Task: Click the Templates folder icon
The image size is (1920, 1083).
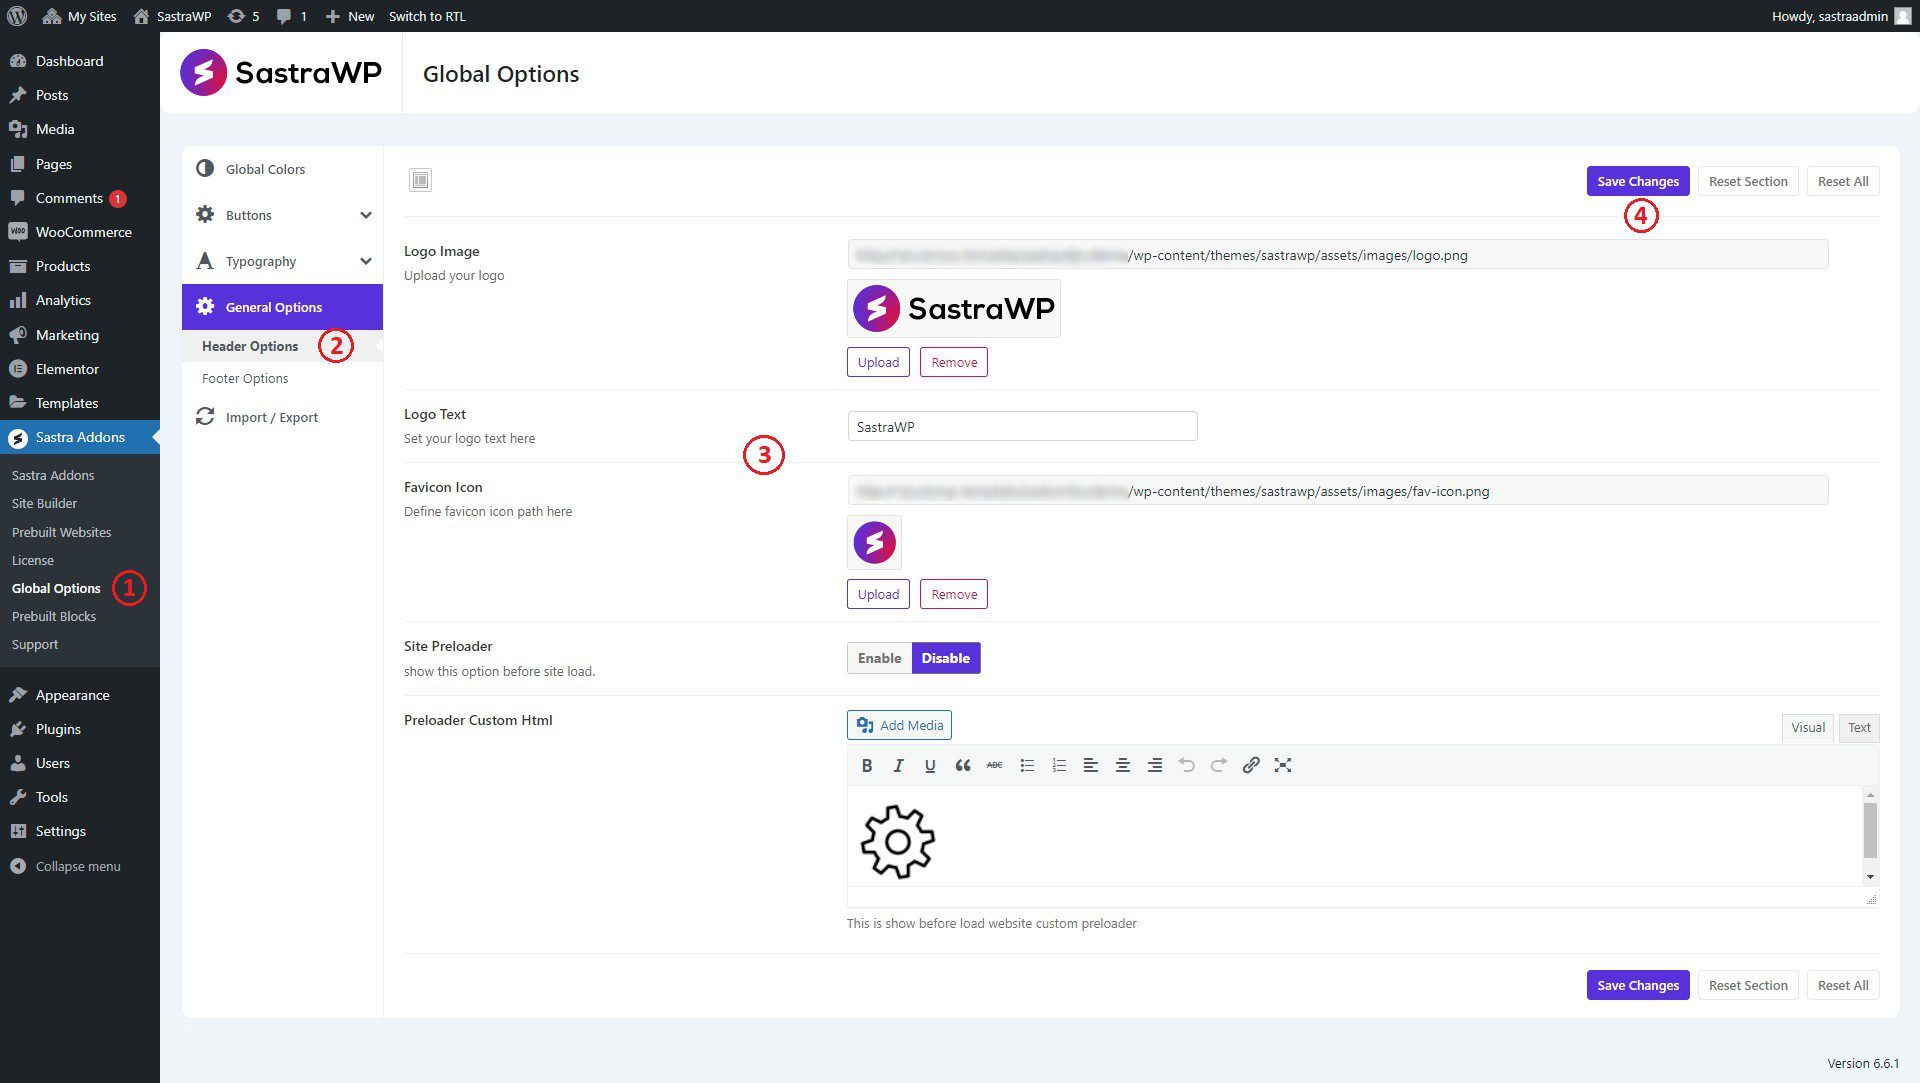Action: click(17, 403)
